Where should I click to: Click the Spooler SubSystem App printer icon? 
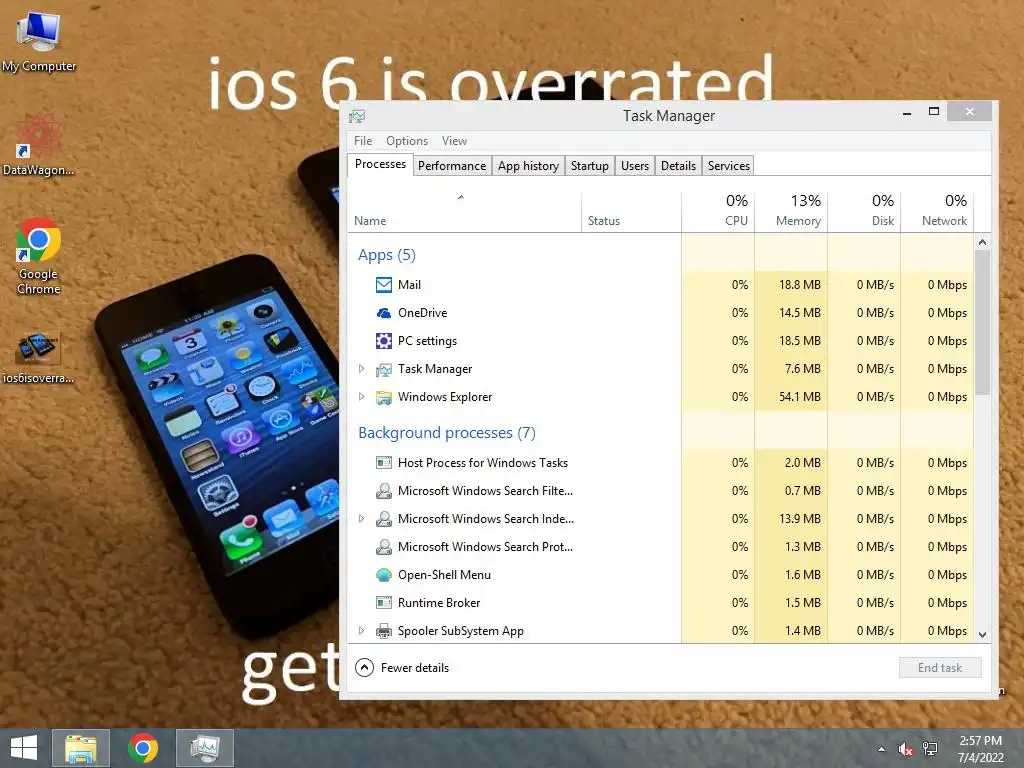[384, 632]
